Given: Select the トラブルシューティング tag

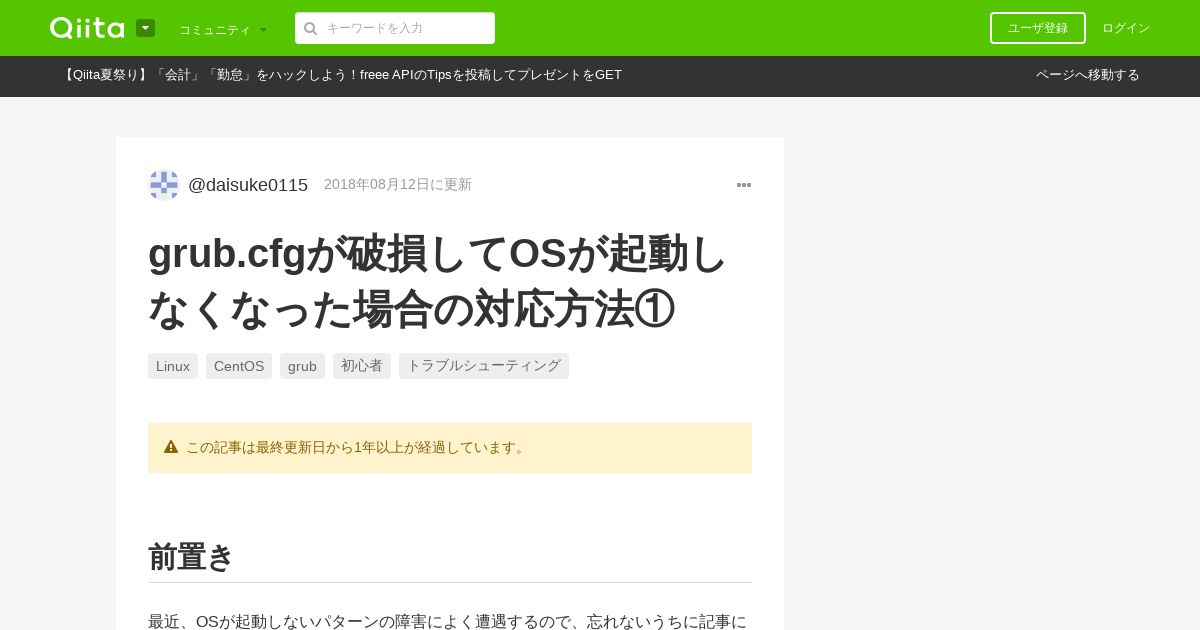Looking at the screenshot, I should click(x=484, y=366).
